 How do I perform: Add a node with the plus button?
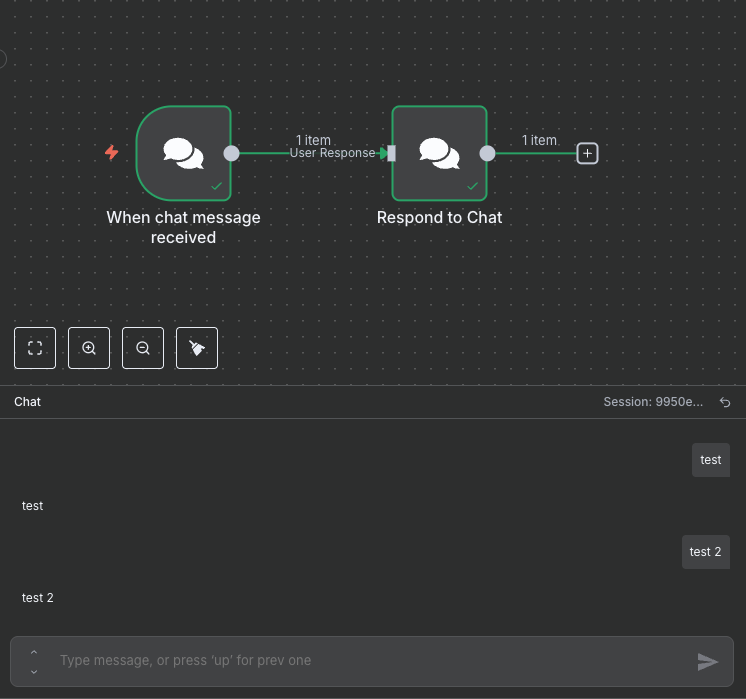(587, 153)
